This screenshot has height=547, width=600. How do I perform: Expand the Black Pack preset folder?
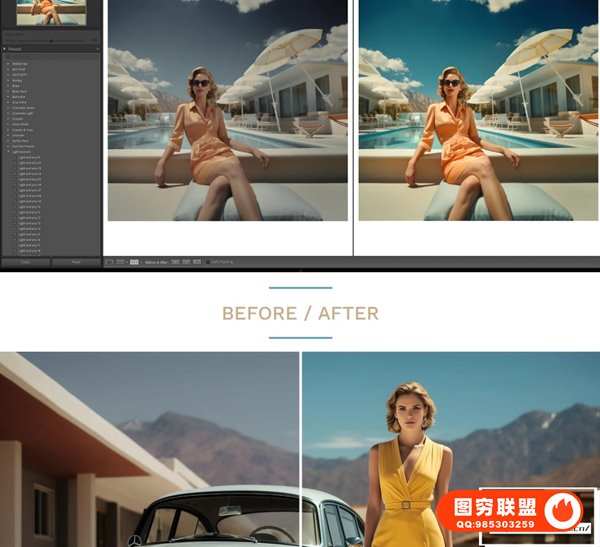[8, 91]
